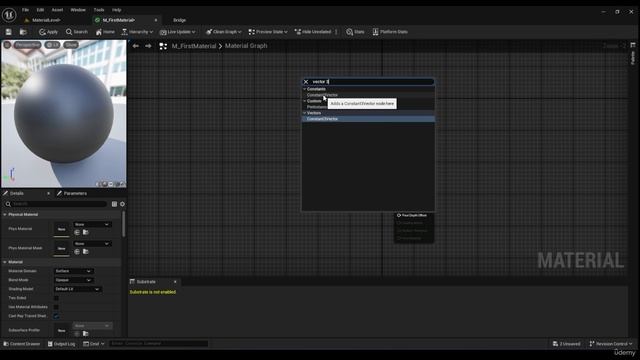Navigate forward in material graph

(x=148, y=46)
